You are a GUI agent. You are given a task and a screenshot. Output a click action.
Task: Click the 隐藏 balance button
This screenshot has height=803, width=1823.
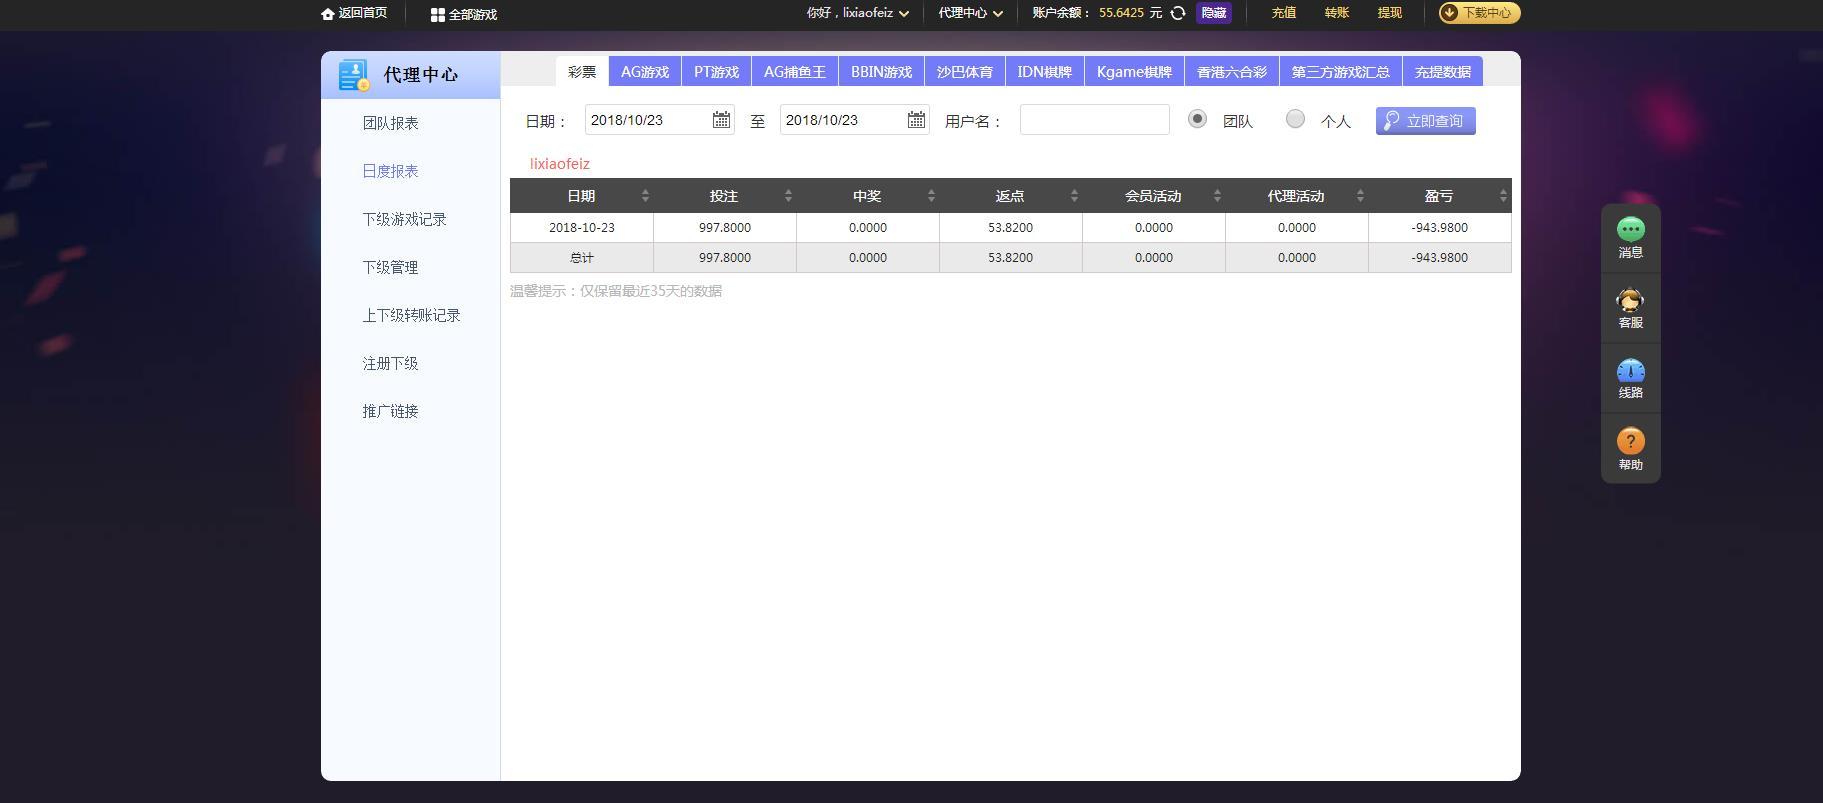point(1214,13)
